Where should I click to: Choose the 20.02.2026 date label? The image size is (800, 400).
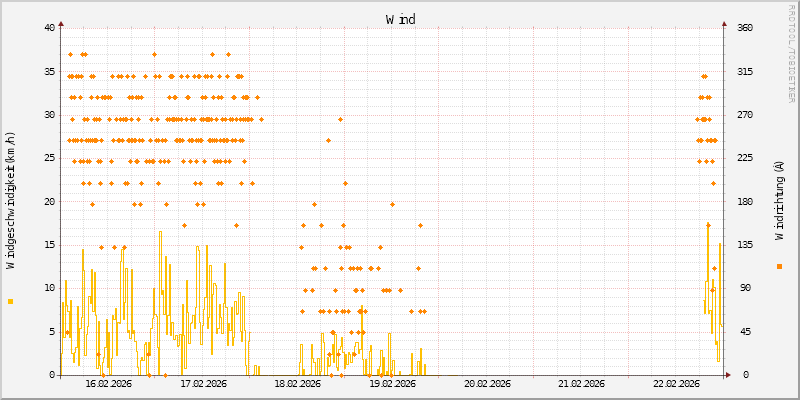[487, 384]
